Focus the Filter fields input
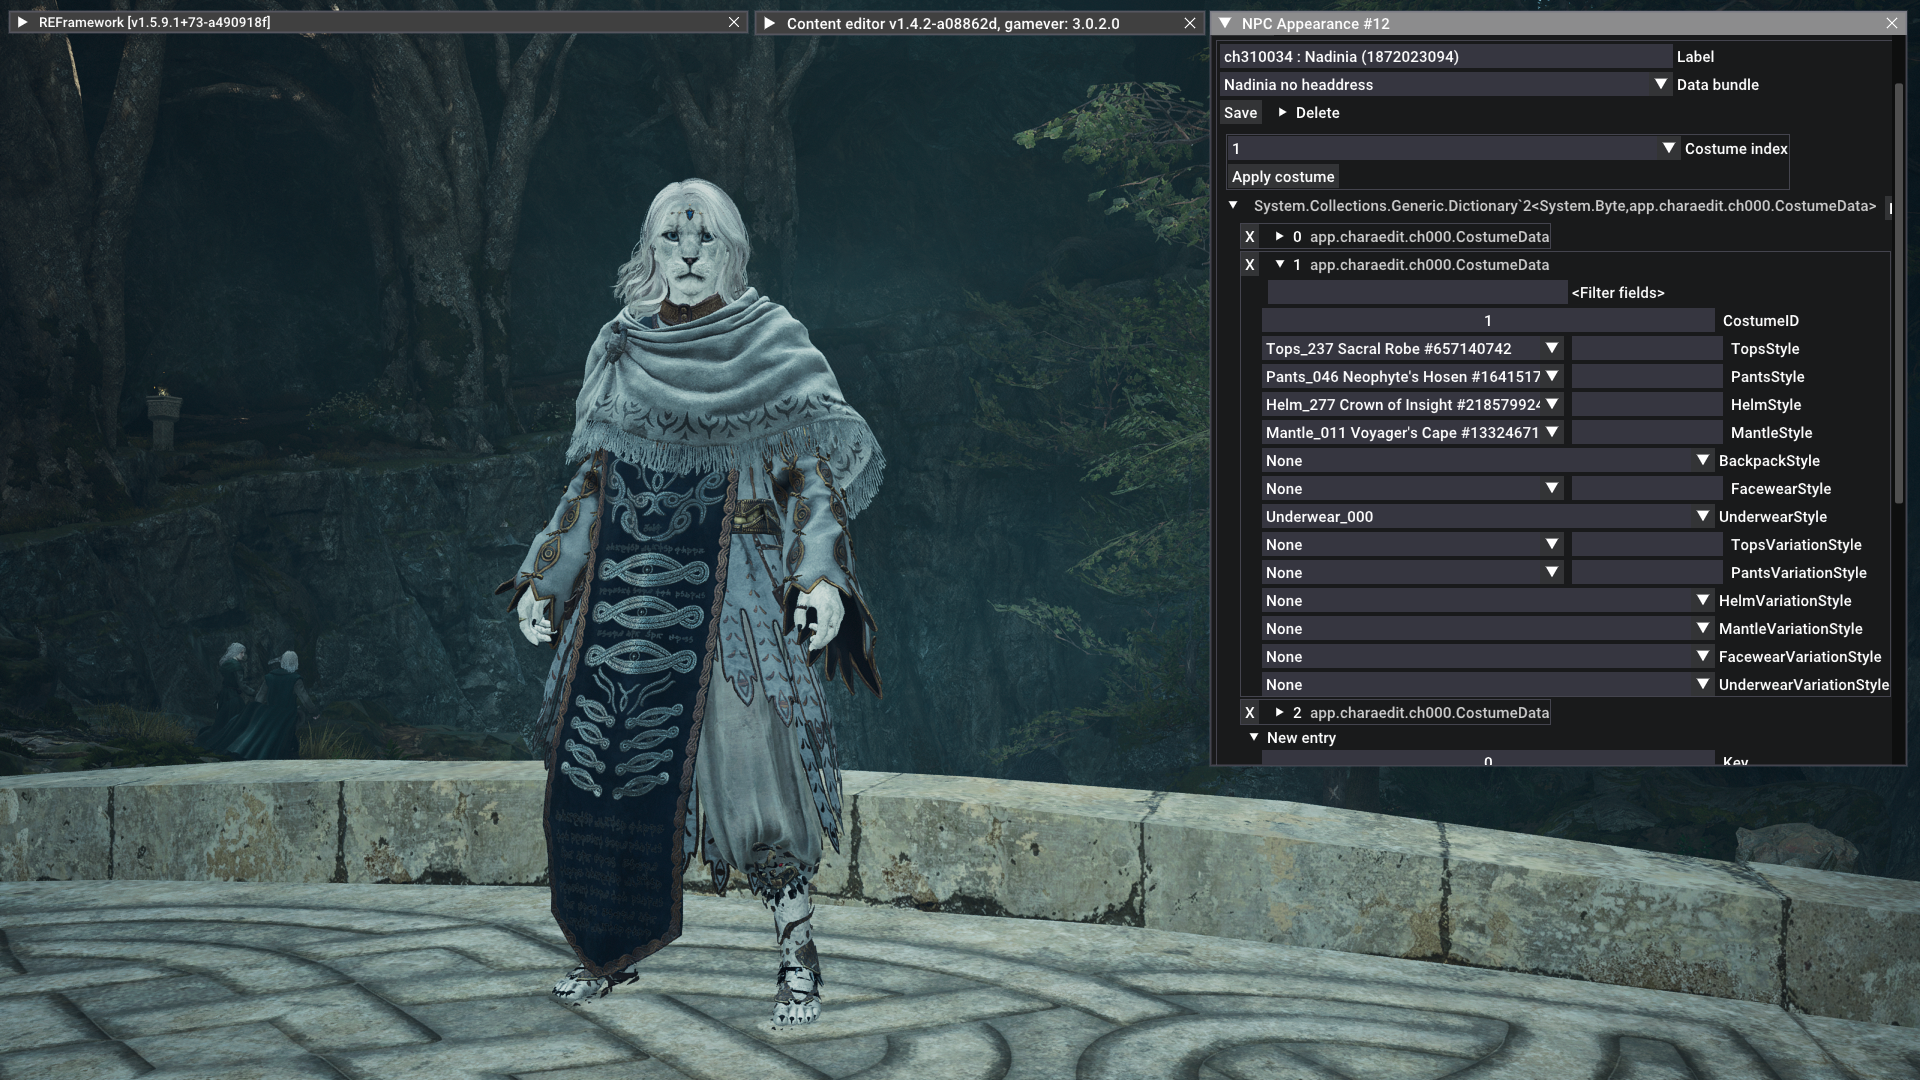The height and width of the screenshot is (1080, 1920). pyautogui.click(x=1417, y=293)
